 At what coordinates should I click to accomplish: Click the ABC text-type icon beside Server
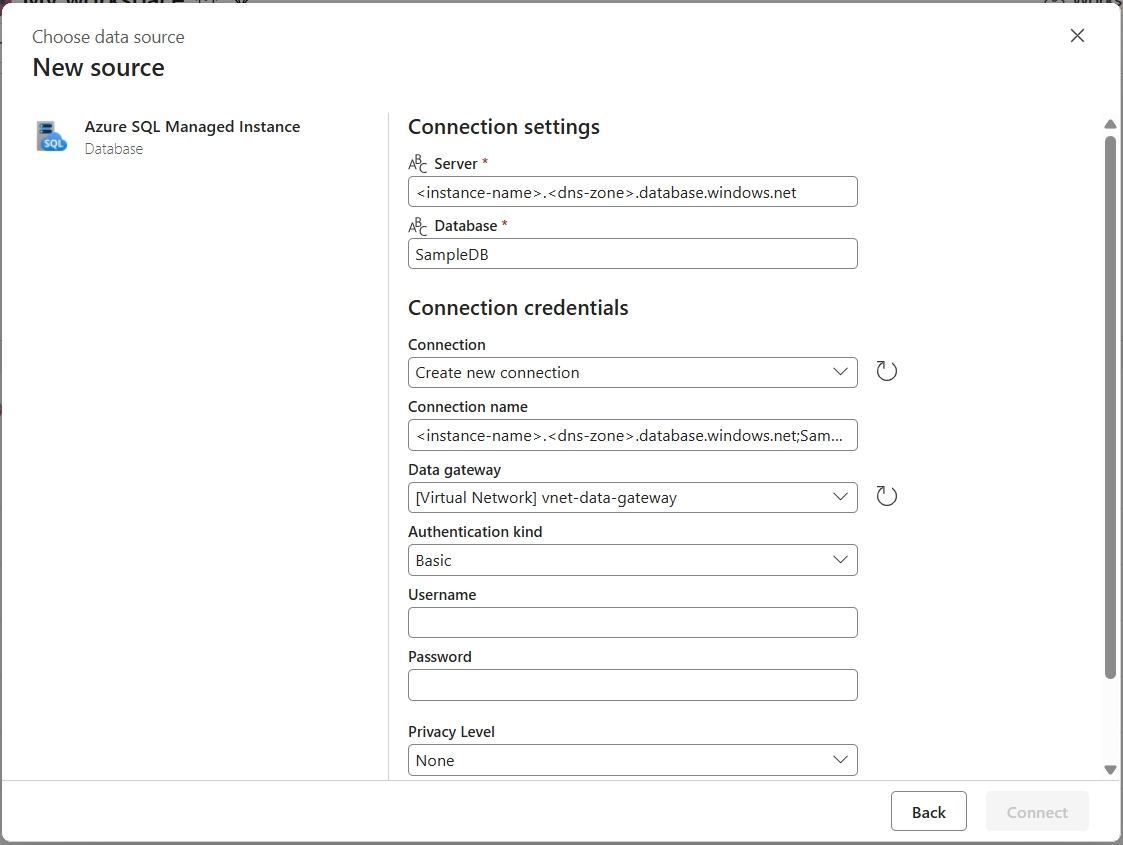[417, 162]
